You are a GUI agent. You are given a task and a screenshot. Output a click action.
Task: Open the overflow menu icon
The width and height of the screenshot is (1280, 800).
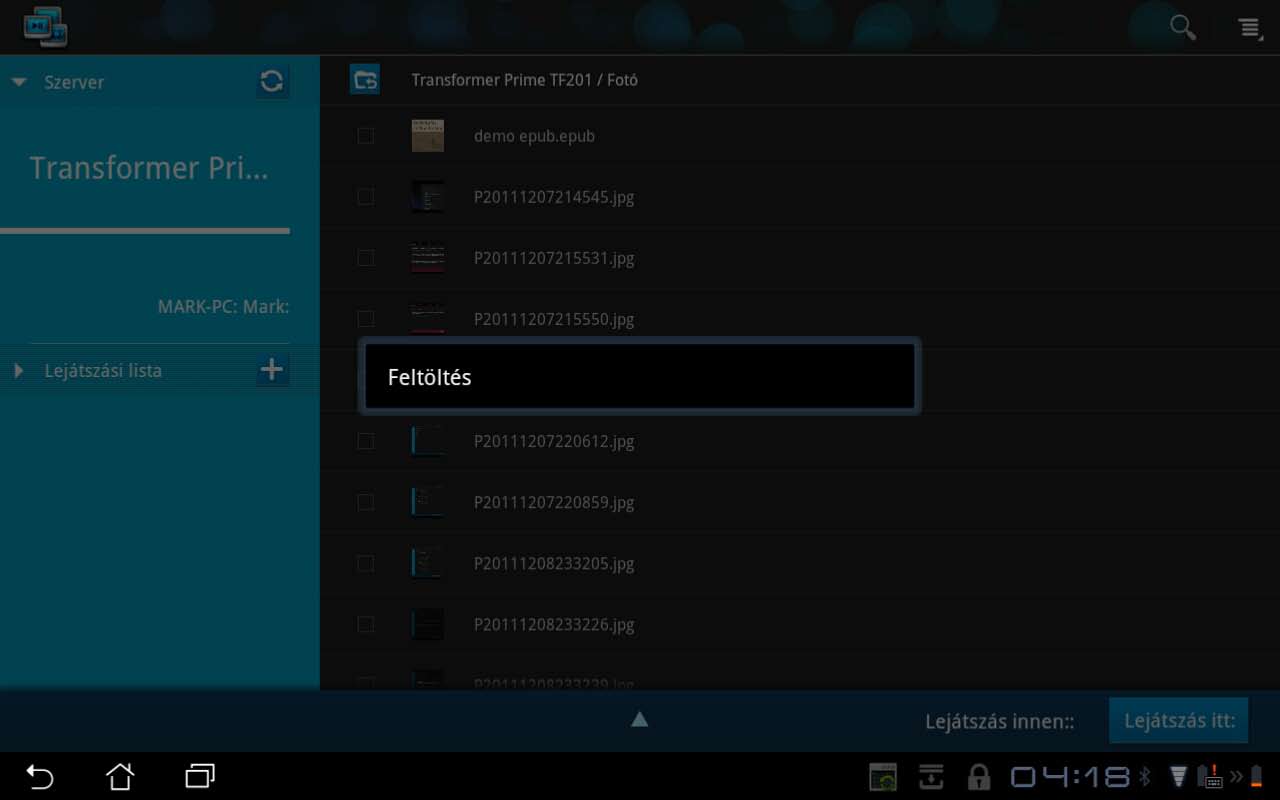click(1250, 28)
